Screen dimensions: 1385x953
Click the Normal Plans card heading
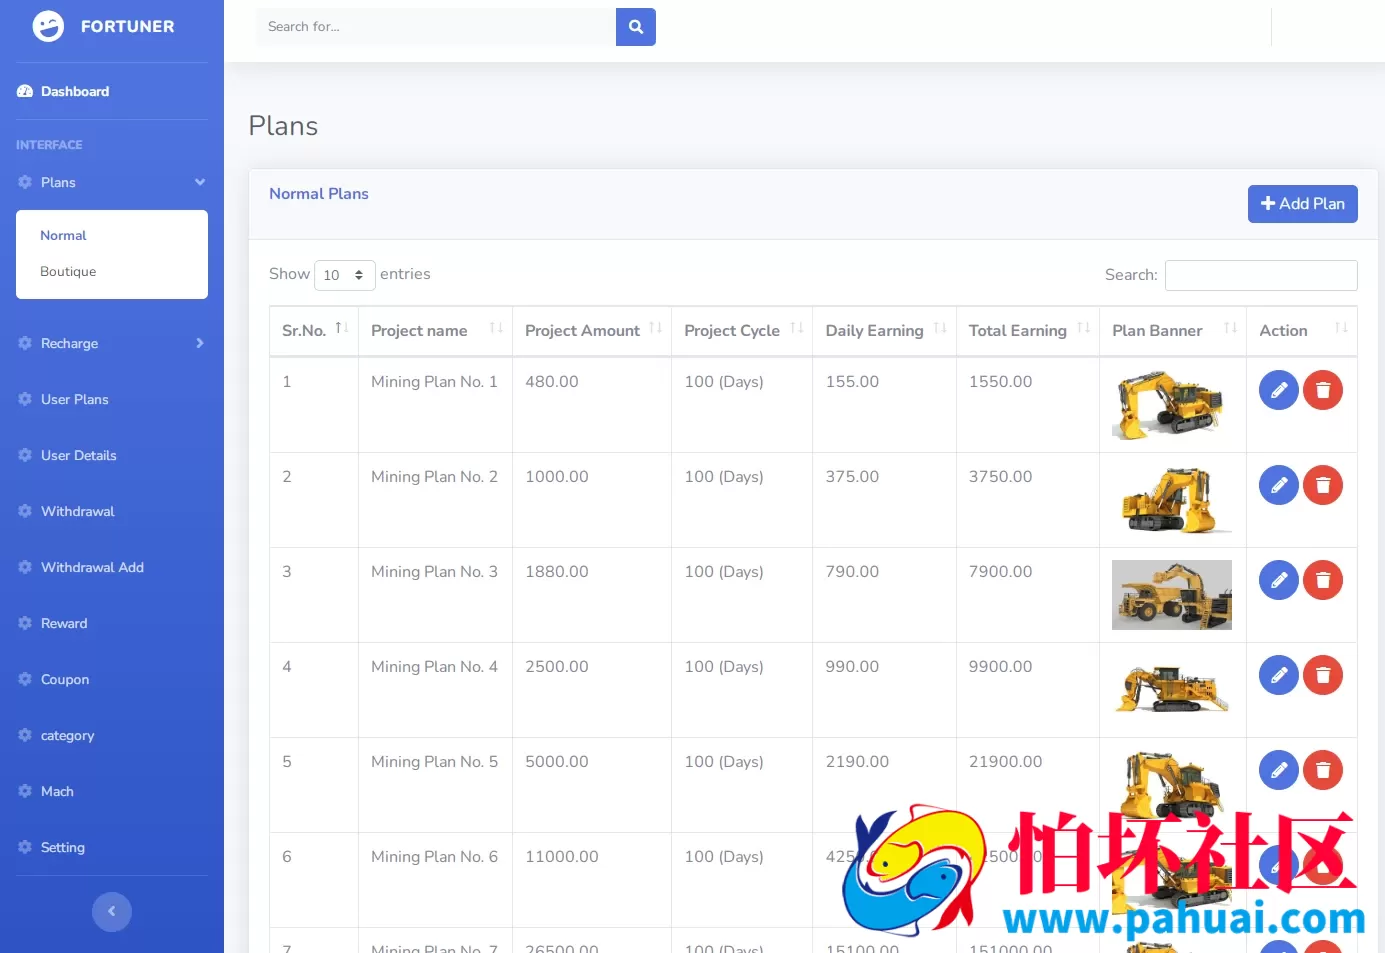tap(319, 194)
